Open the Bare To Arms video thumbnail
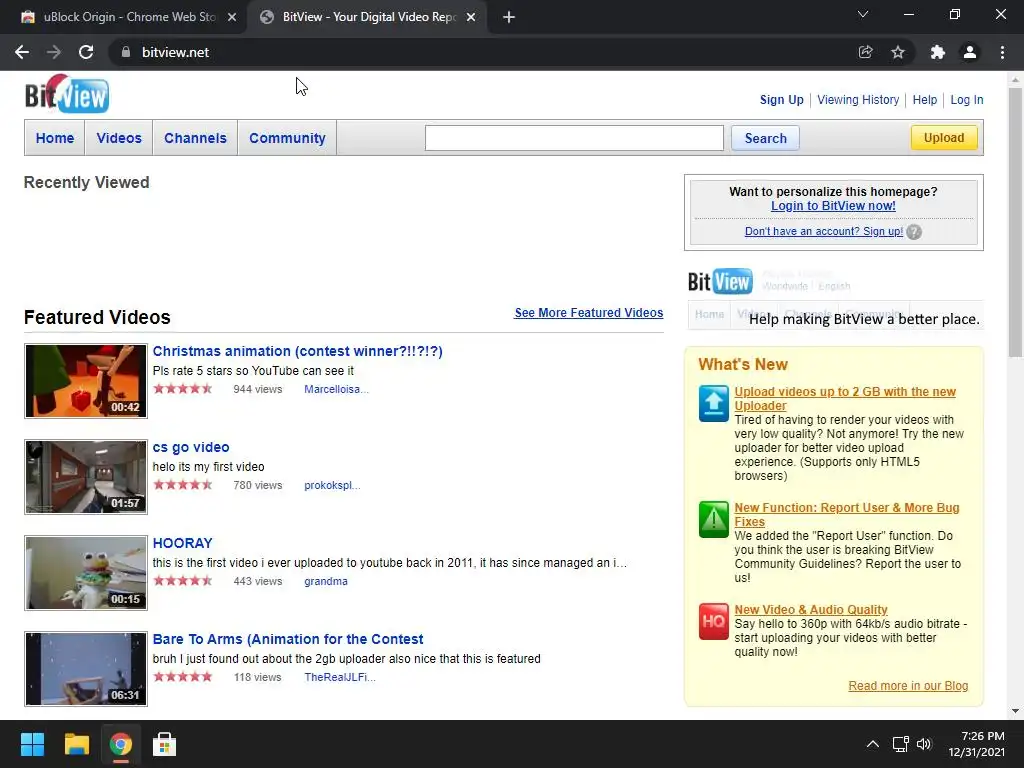 point(86,669)
